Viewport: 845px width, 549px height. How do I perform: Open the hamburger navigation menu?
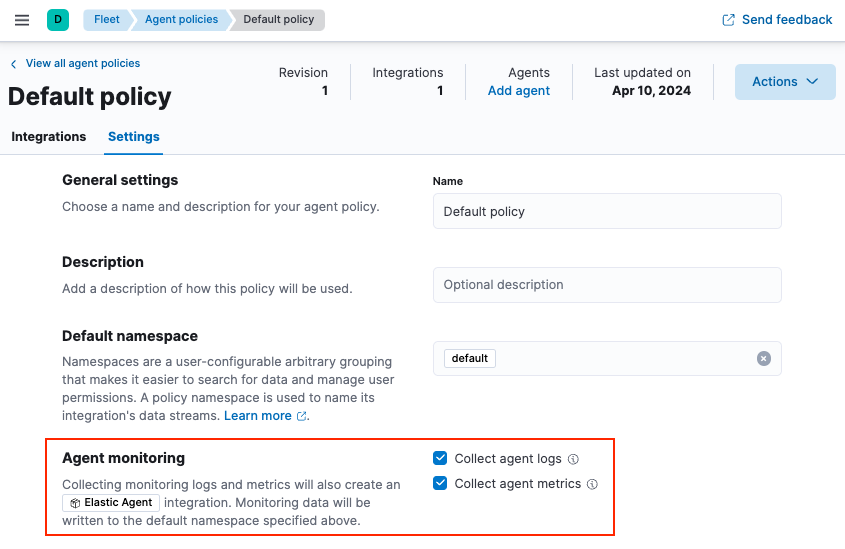tap(22, 20)
